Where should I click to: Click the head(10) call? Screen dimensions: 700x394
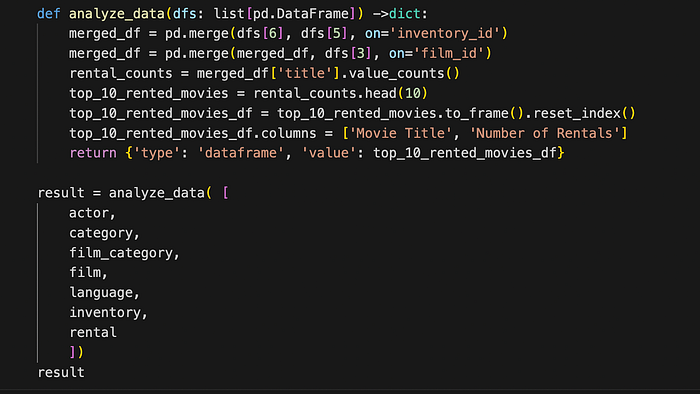(396, 93)
